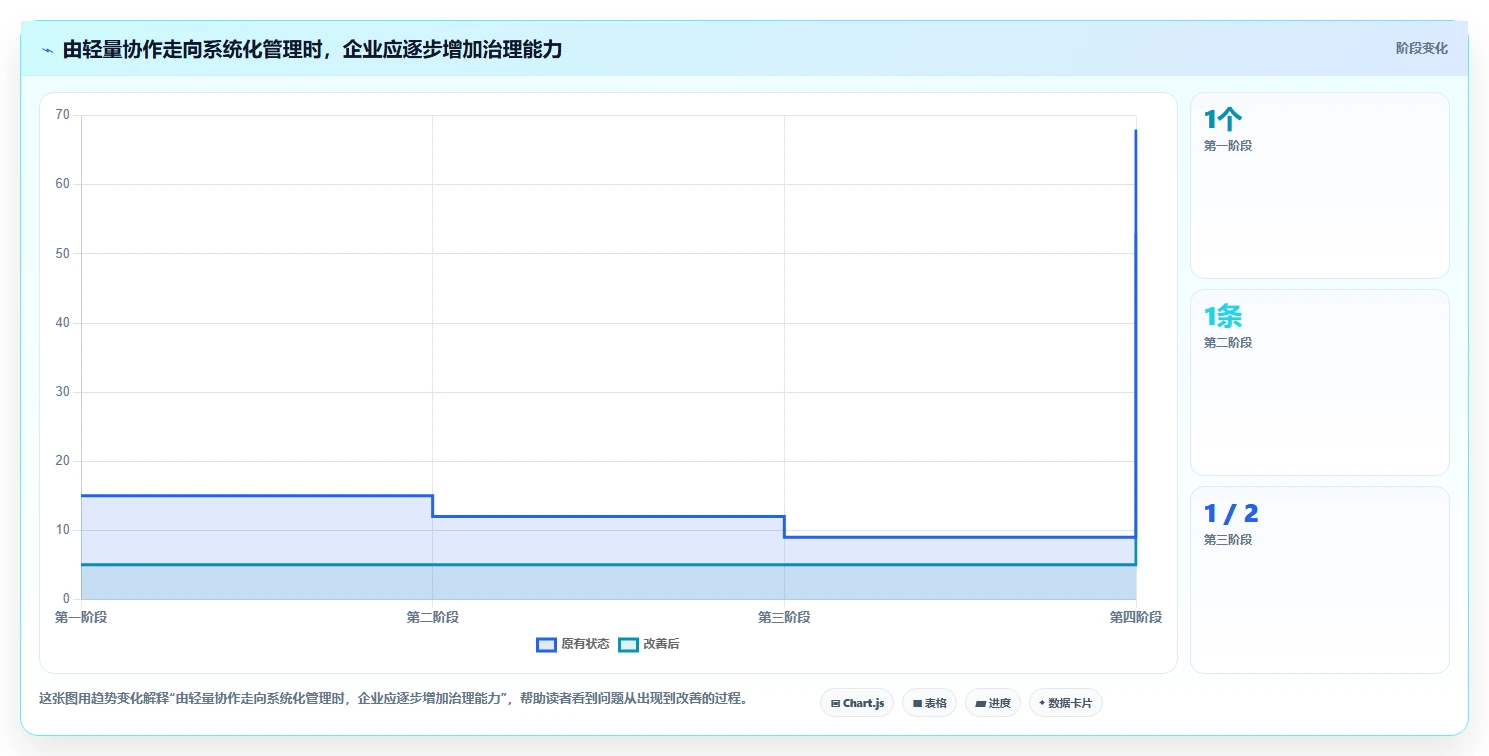Viewport: 1489px width, 756px height.
Task: Click the 1个 value in the first card
Action: (1222, 120)
